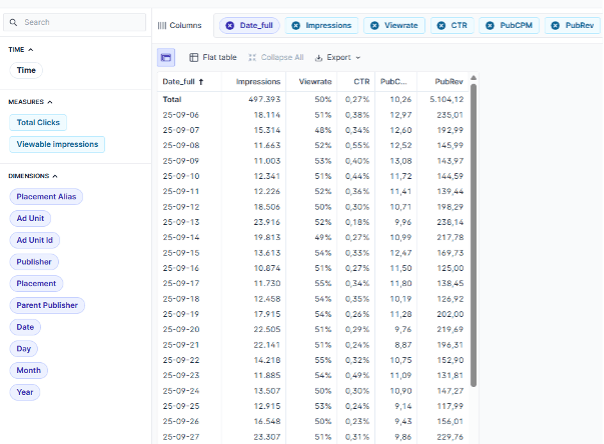Sort by the Date_full column header

pos(182,81)
